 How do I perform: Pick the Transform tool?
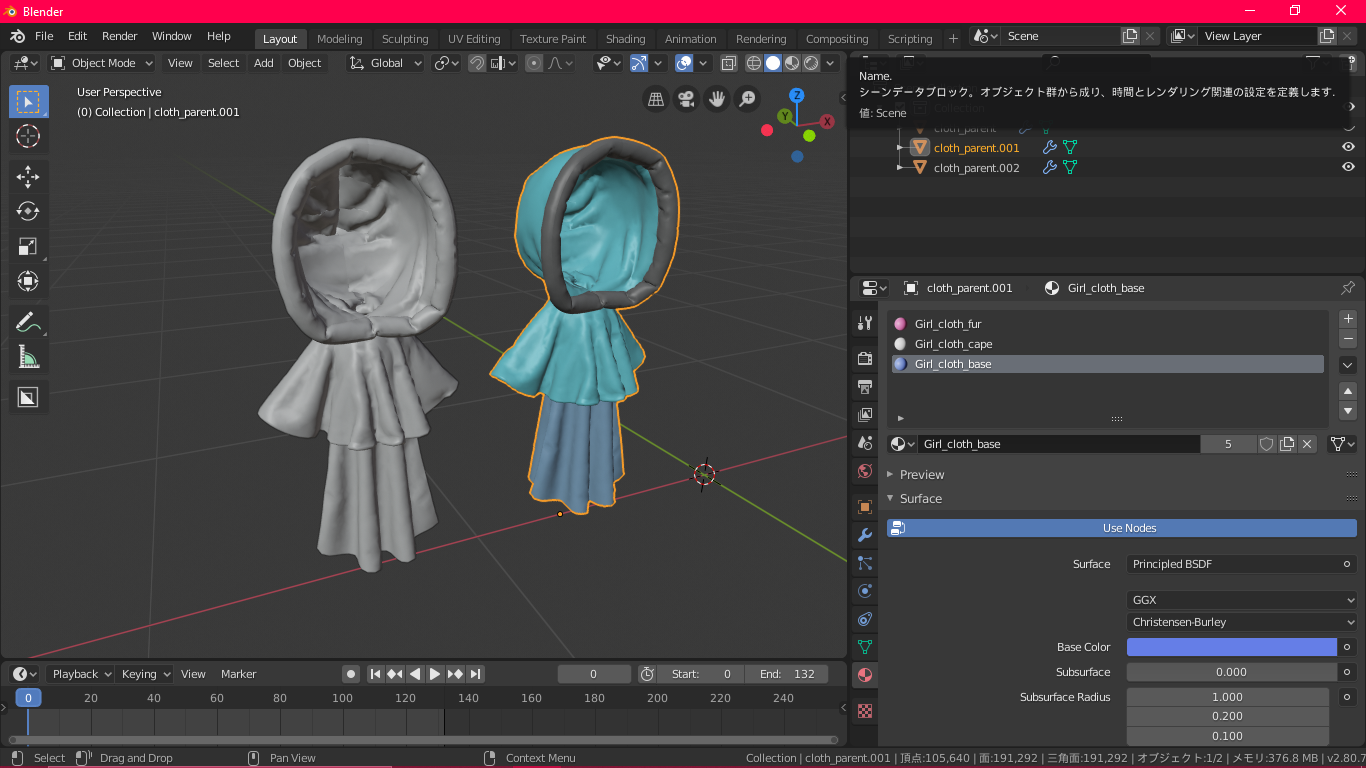[x=28, y=281]
